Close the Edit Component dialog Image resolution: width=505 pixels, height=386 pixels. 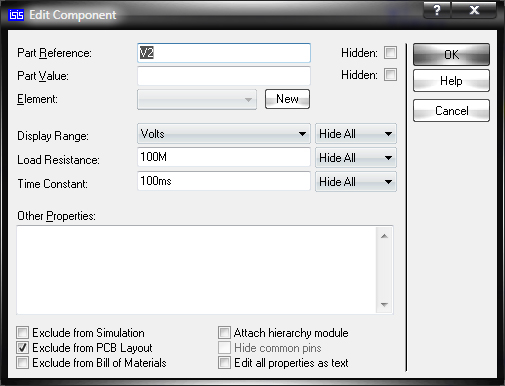(474, 10)
